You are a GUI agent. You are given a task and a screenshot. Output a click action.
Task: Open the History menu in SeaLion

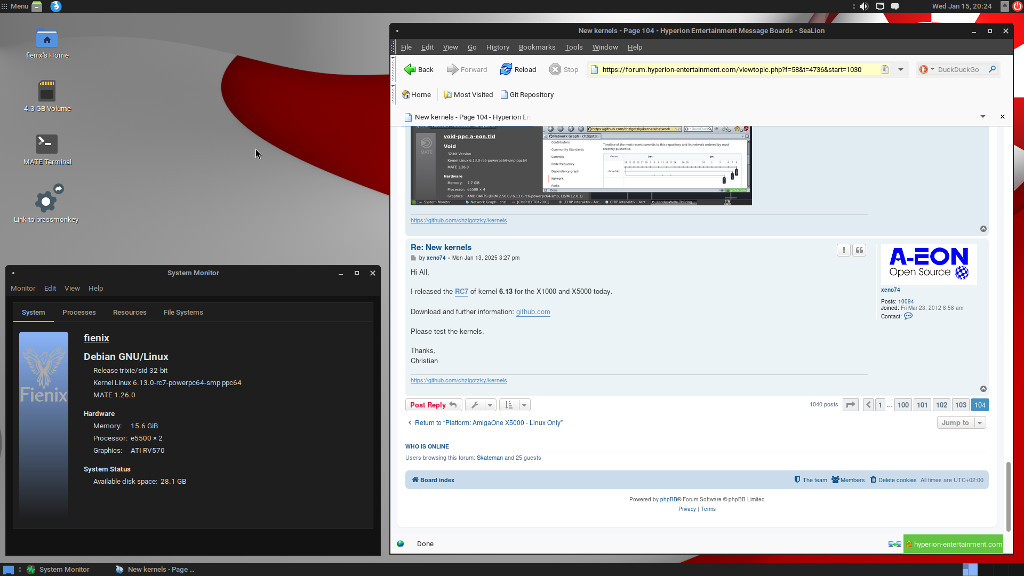click(498, 48)
